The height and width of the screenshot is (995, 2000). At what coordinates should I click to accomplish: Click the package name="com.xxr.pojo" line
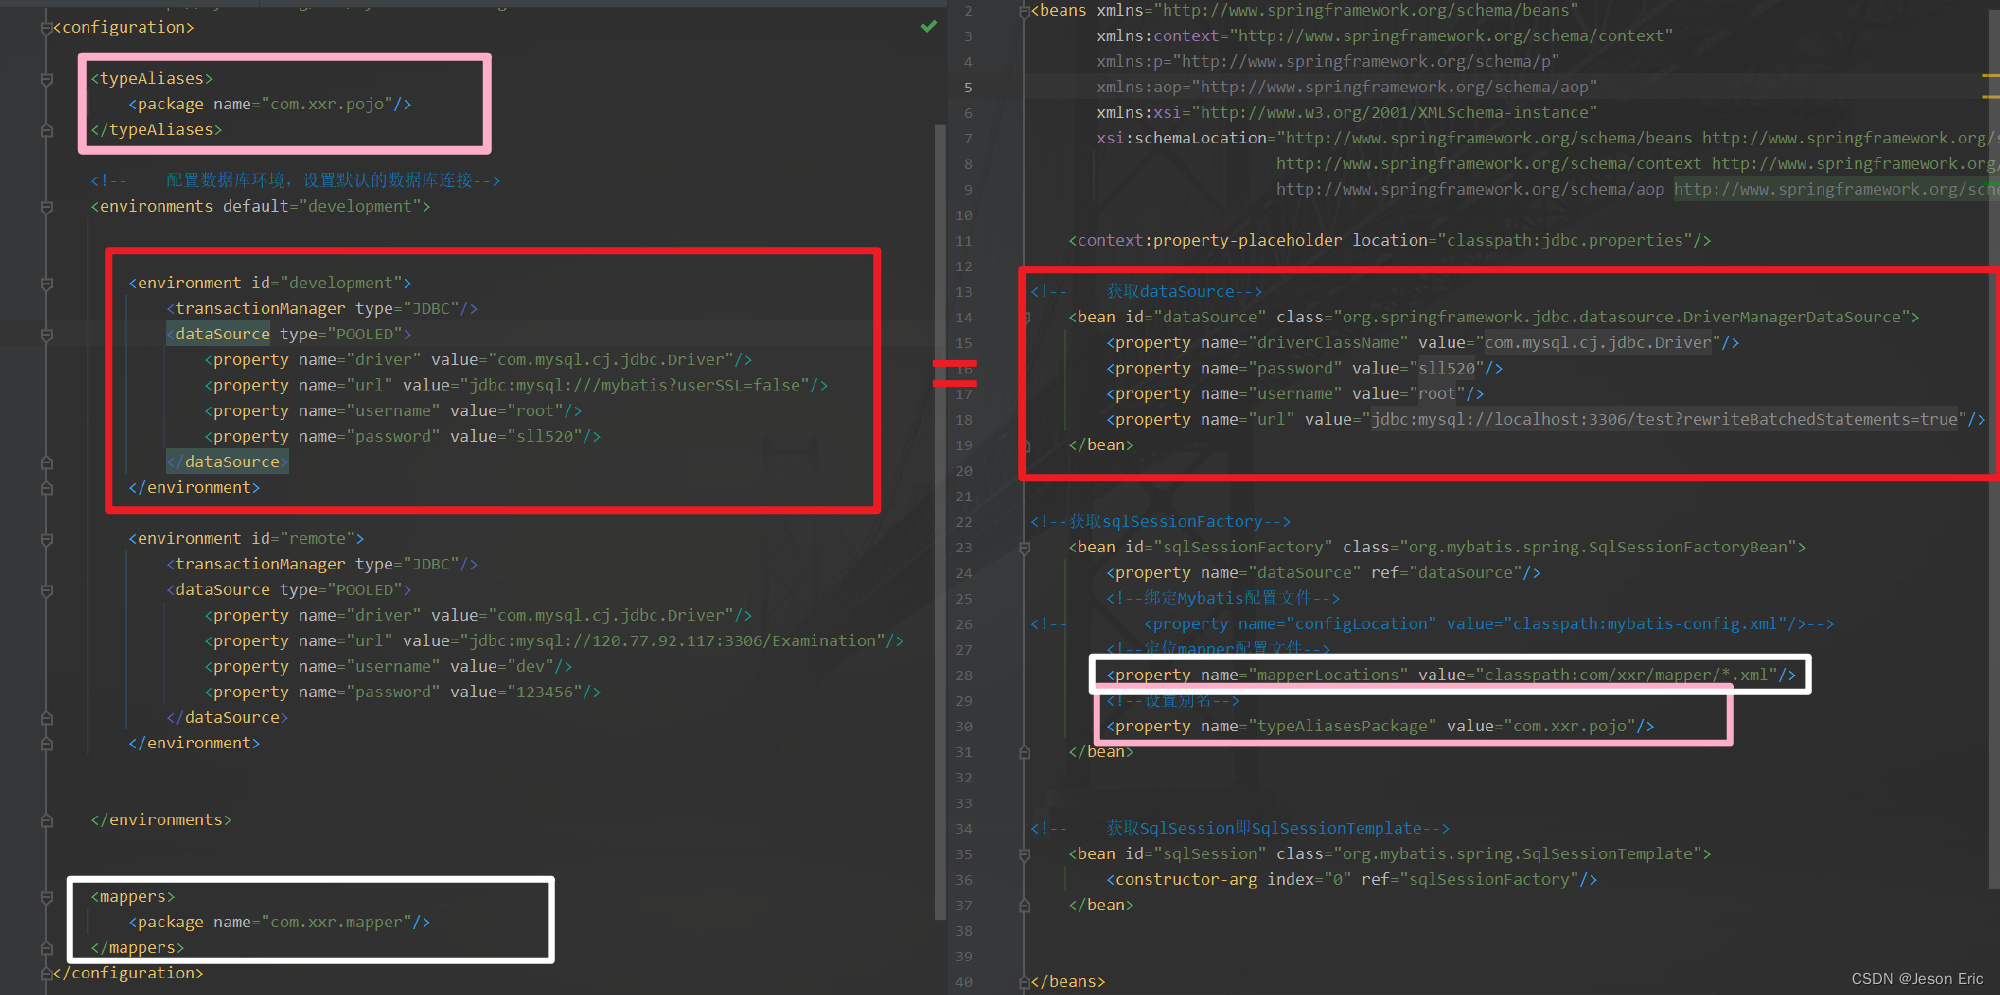click(x=270, y=104)
